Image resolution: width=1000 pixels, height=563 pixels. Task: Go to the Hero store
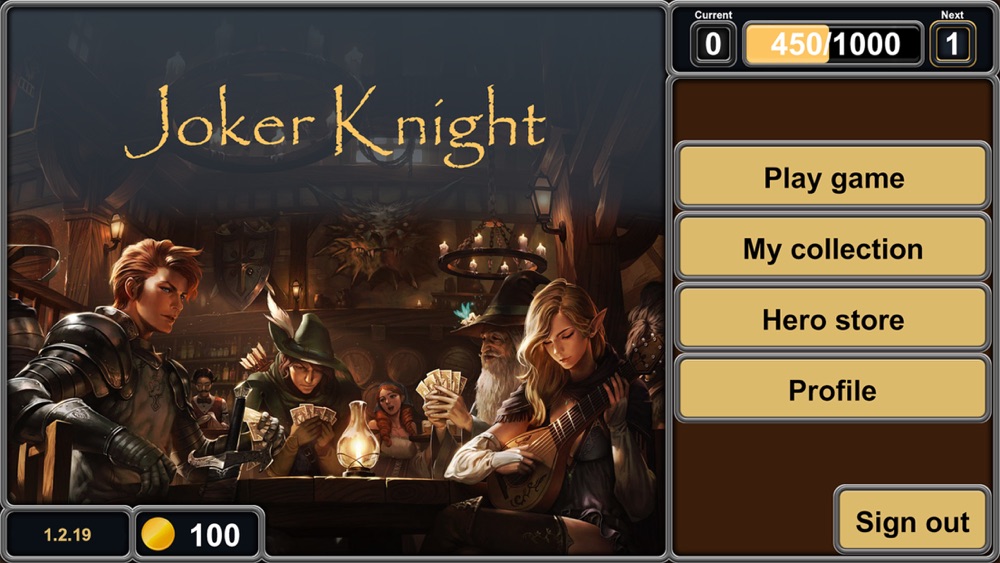click(833, 319)
